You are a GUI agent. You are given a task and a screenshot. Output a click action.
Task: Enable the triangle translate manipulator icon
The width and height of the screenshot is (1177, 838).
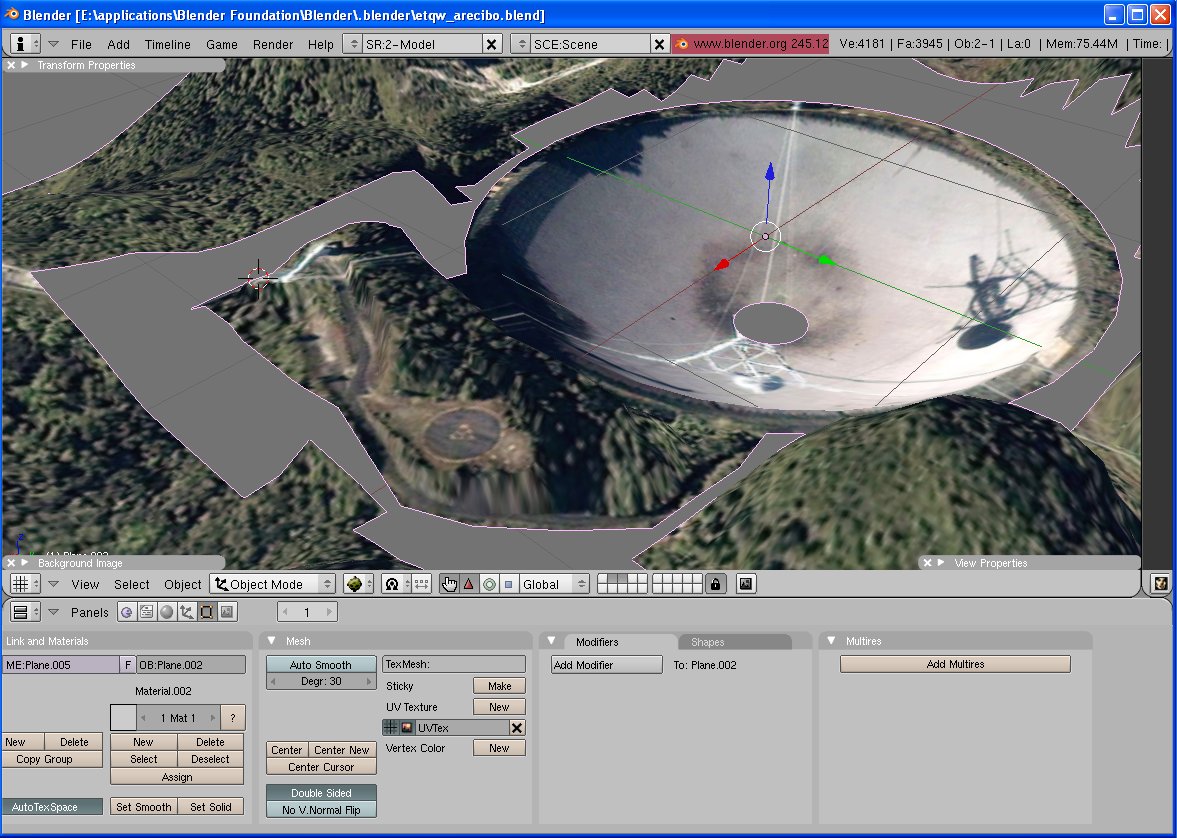[468, 584]
